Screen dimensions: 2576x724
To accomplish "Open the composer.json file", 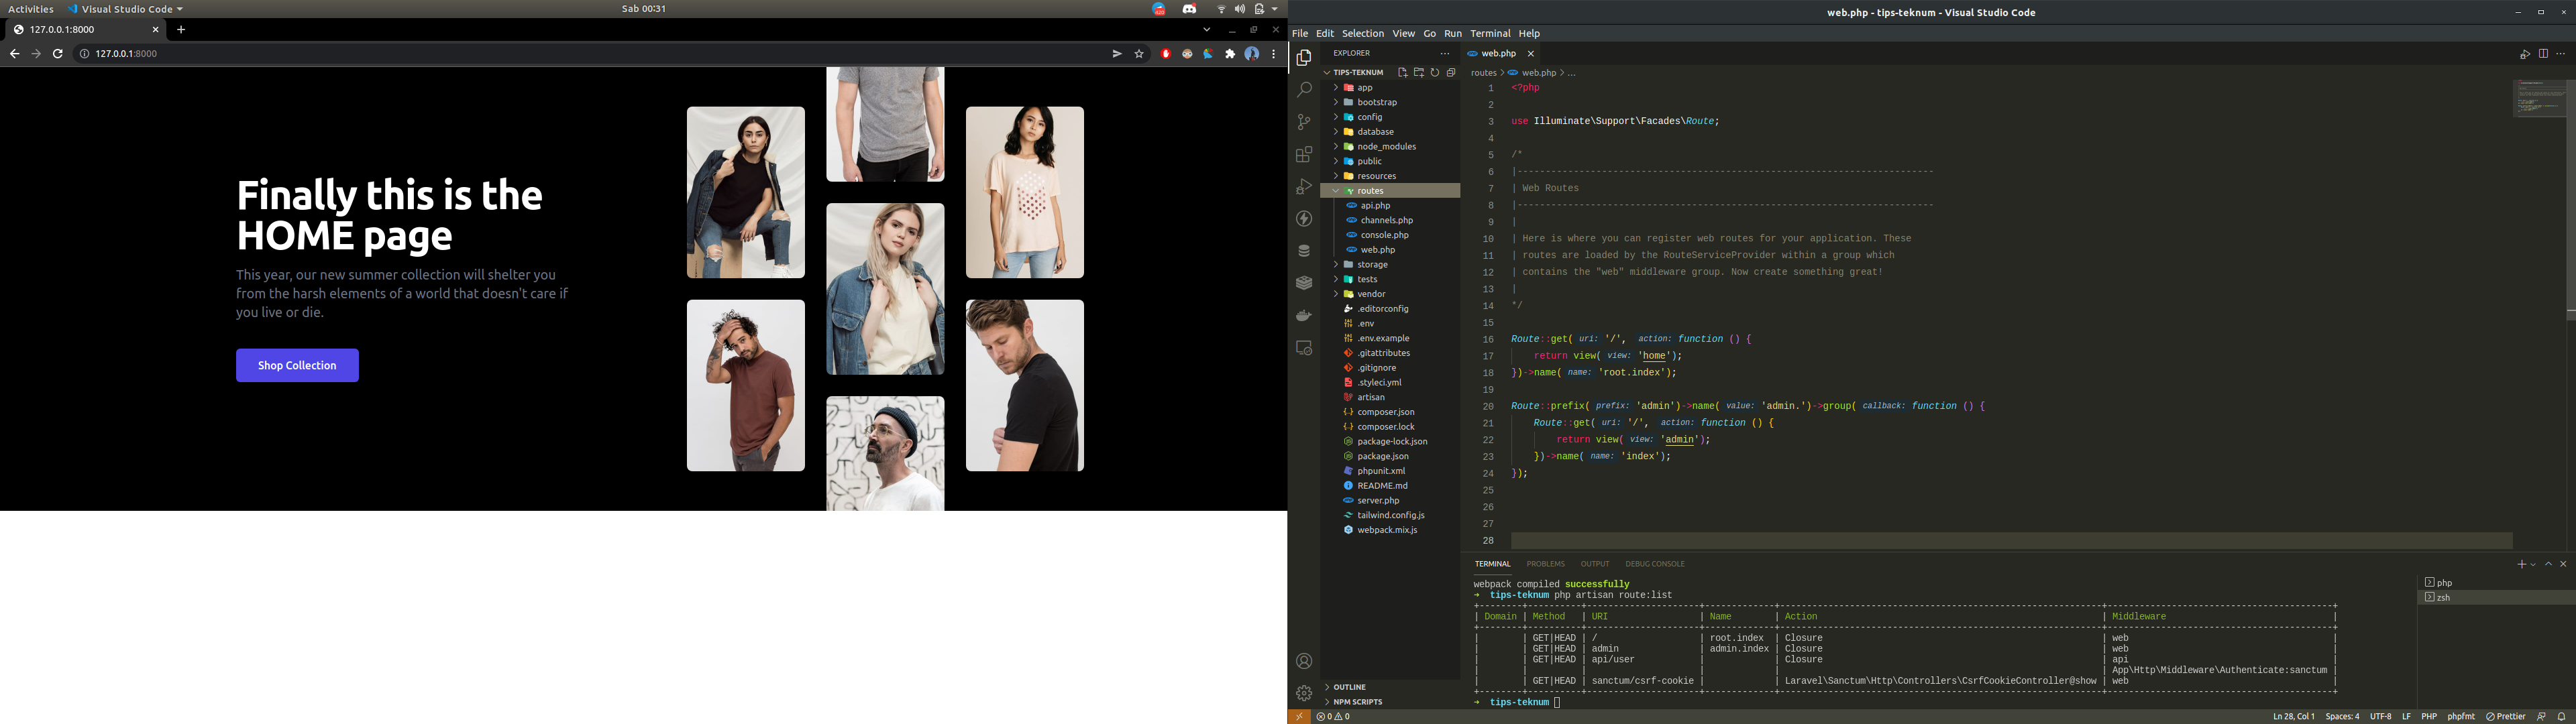I will point(1385,412).
